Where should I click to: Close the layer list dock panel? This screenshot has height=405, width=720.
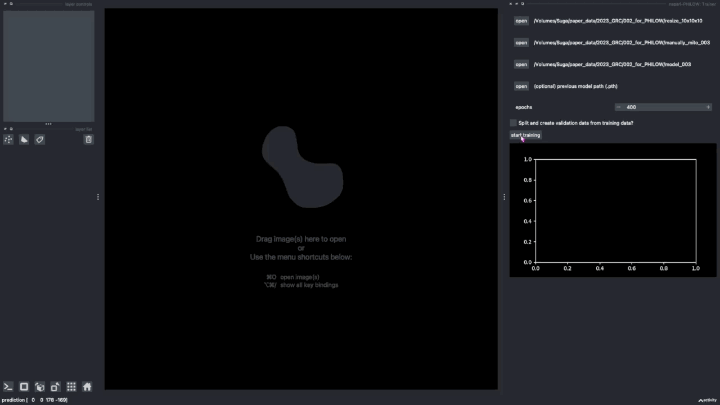(x=6, y=129)
